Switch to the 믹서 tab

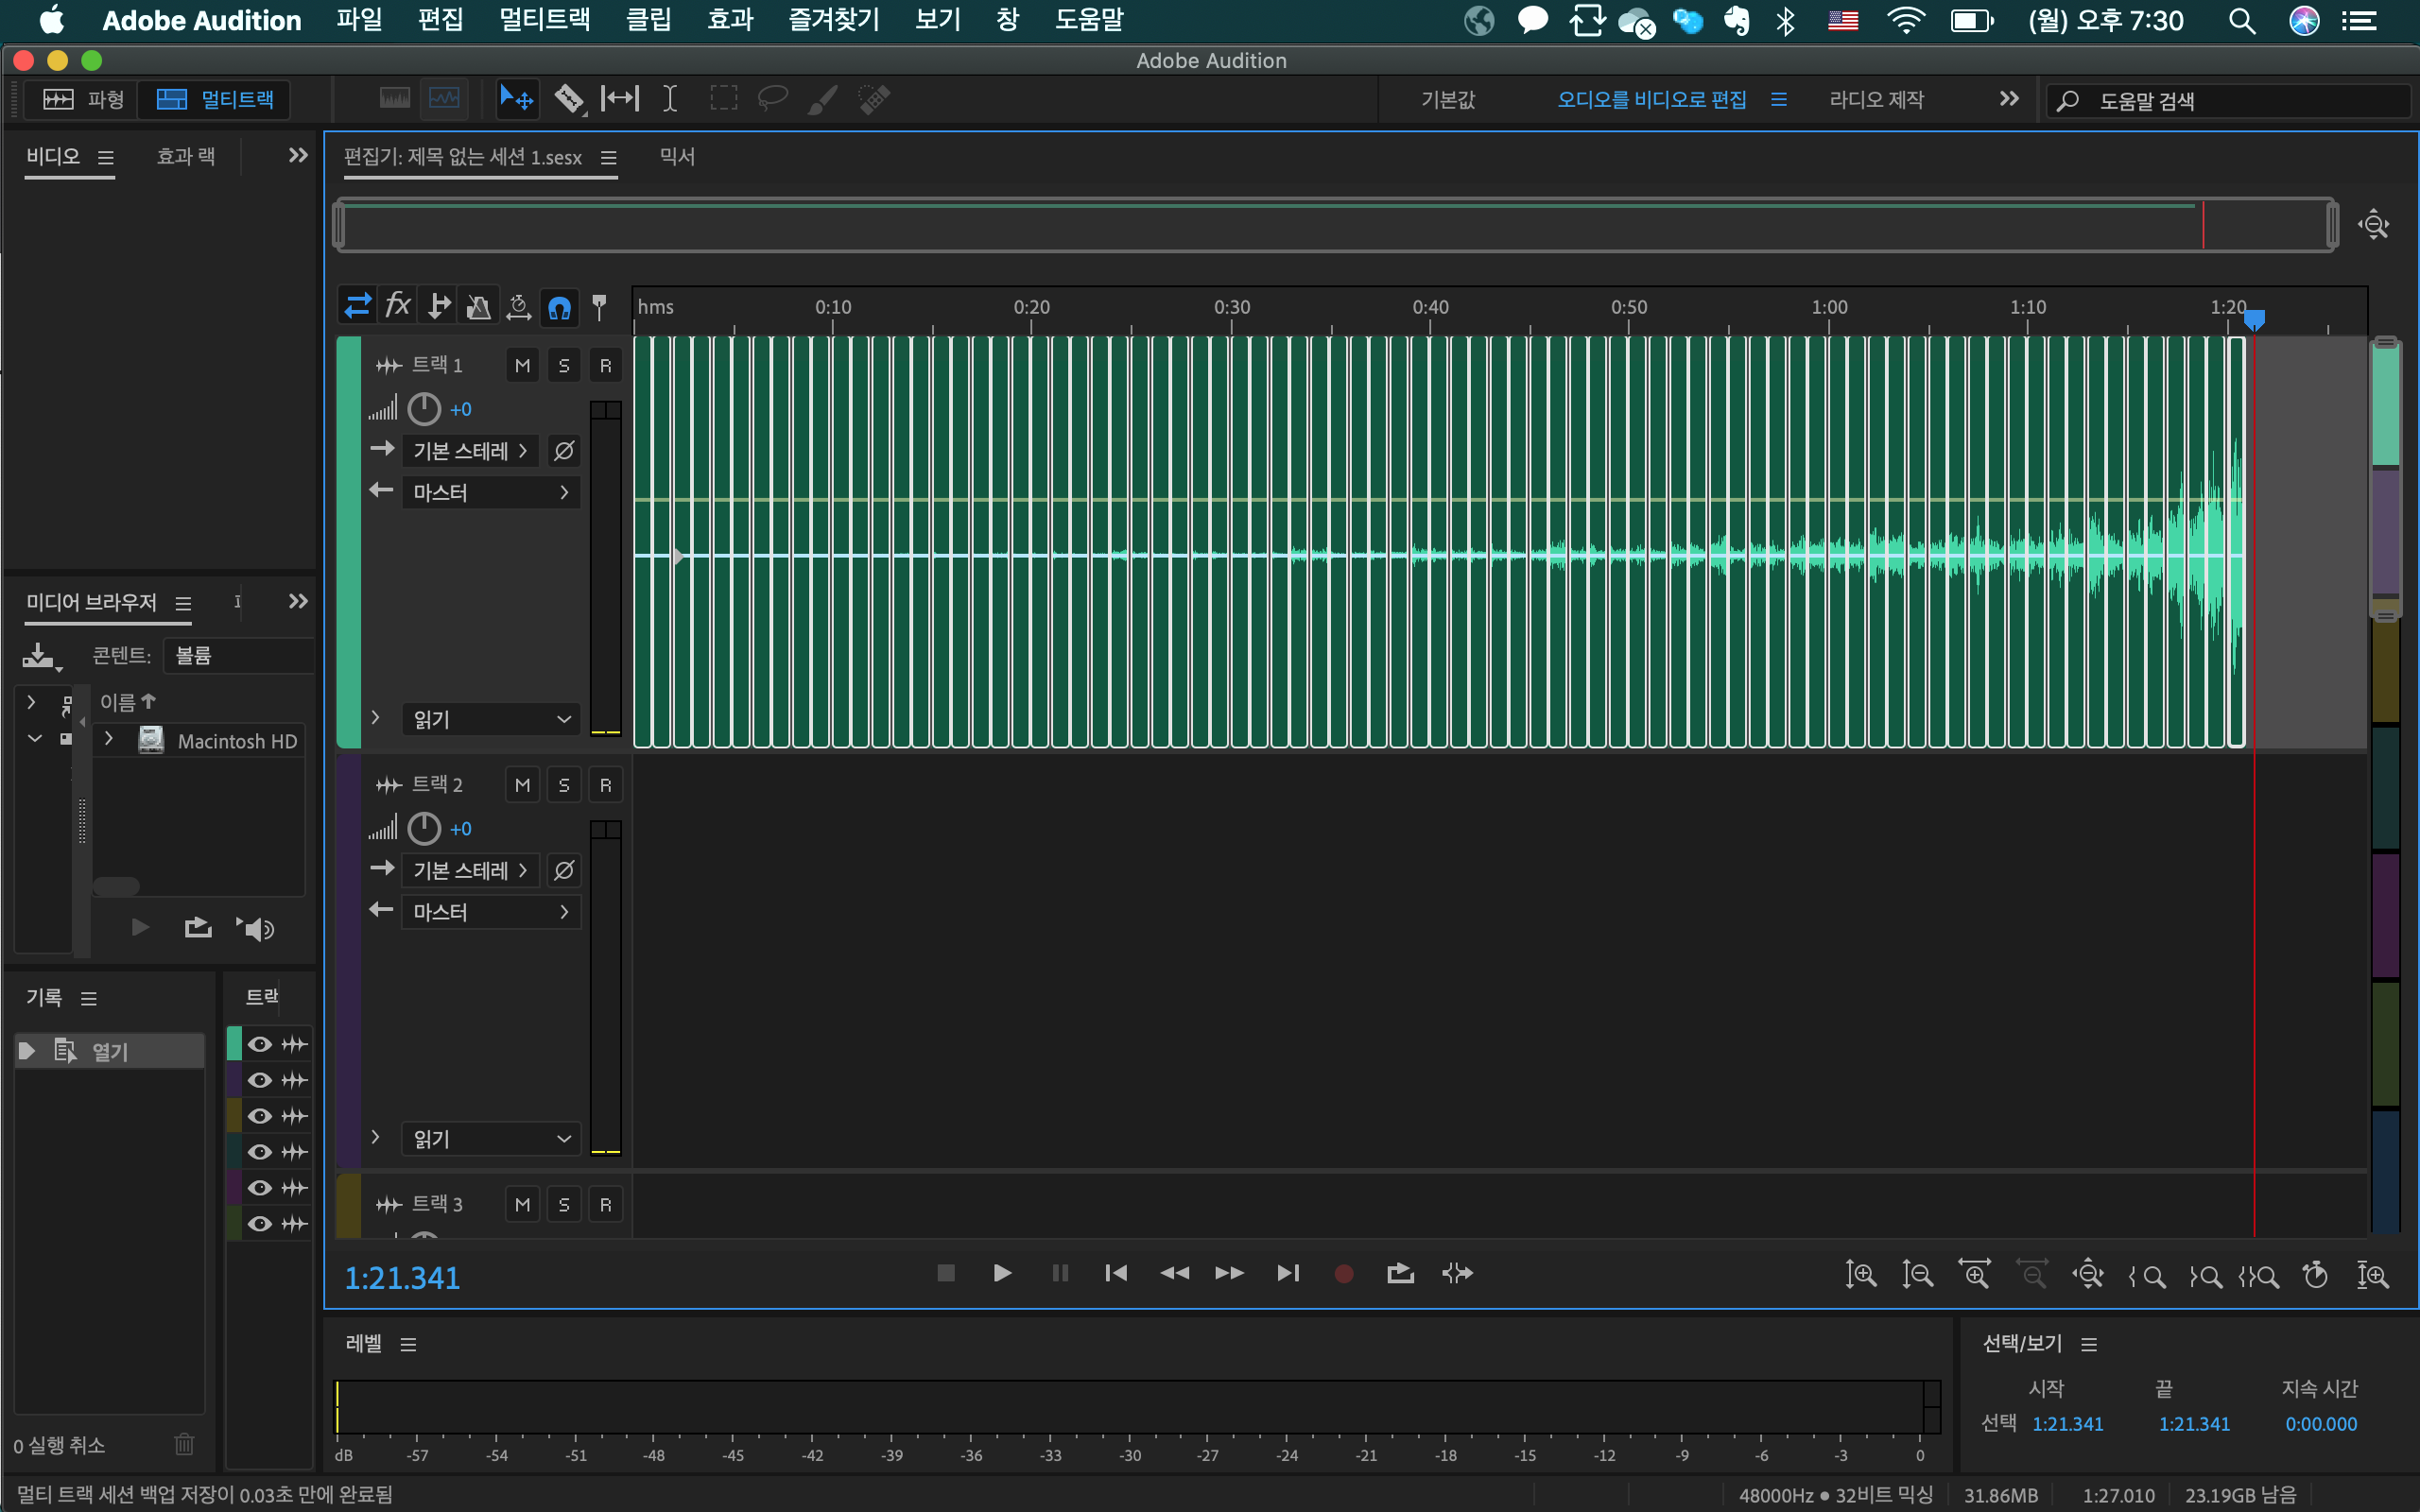pyautogui.click(x=676, y=157)
